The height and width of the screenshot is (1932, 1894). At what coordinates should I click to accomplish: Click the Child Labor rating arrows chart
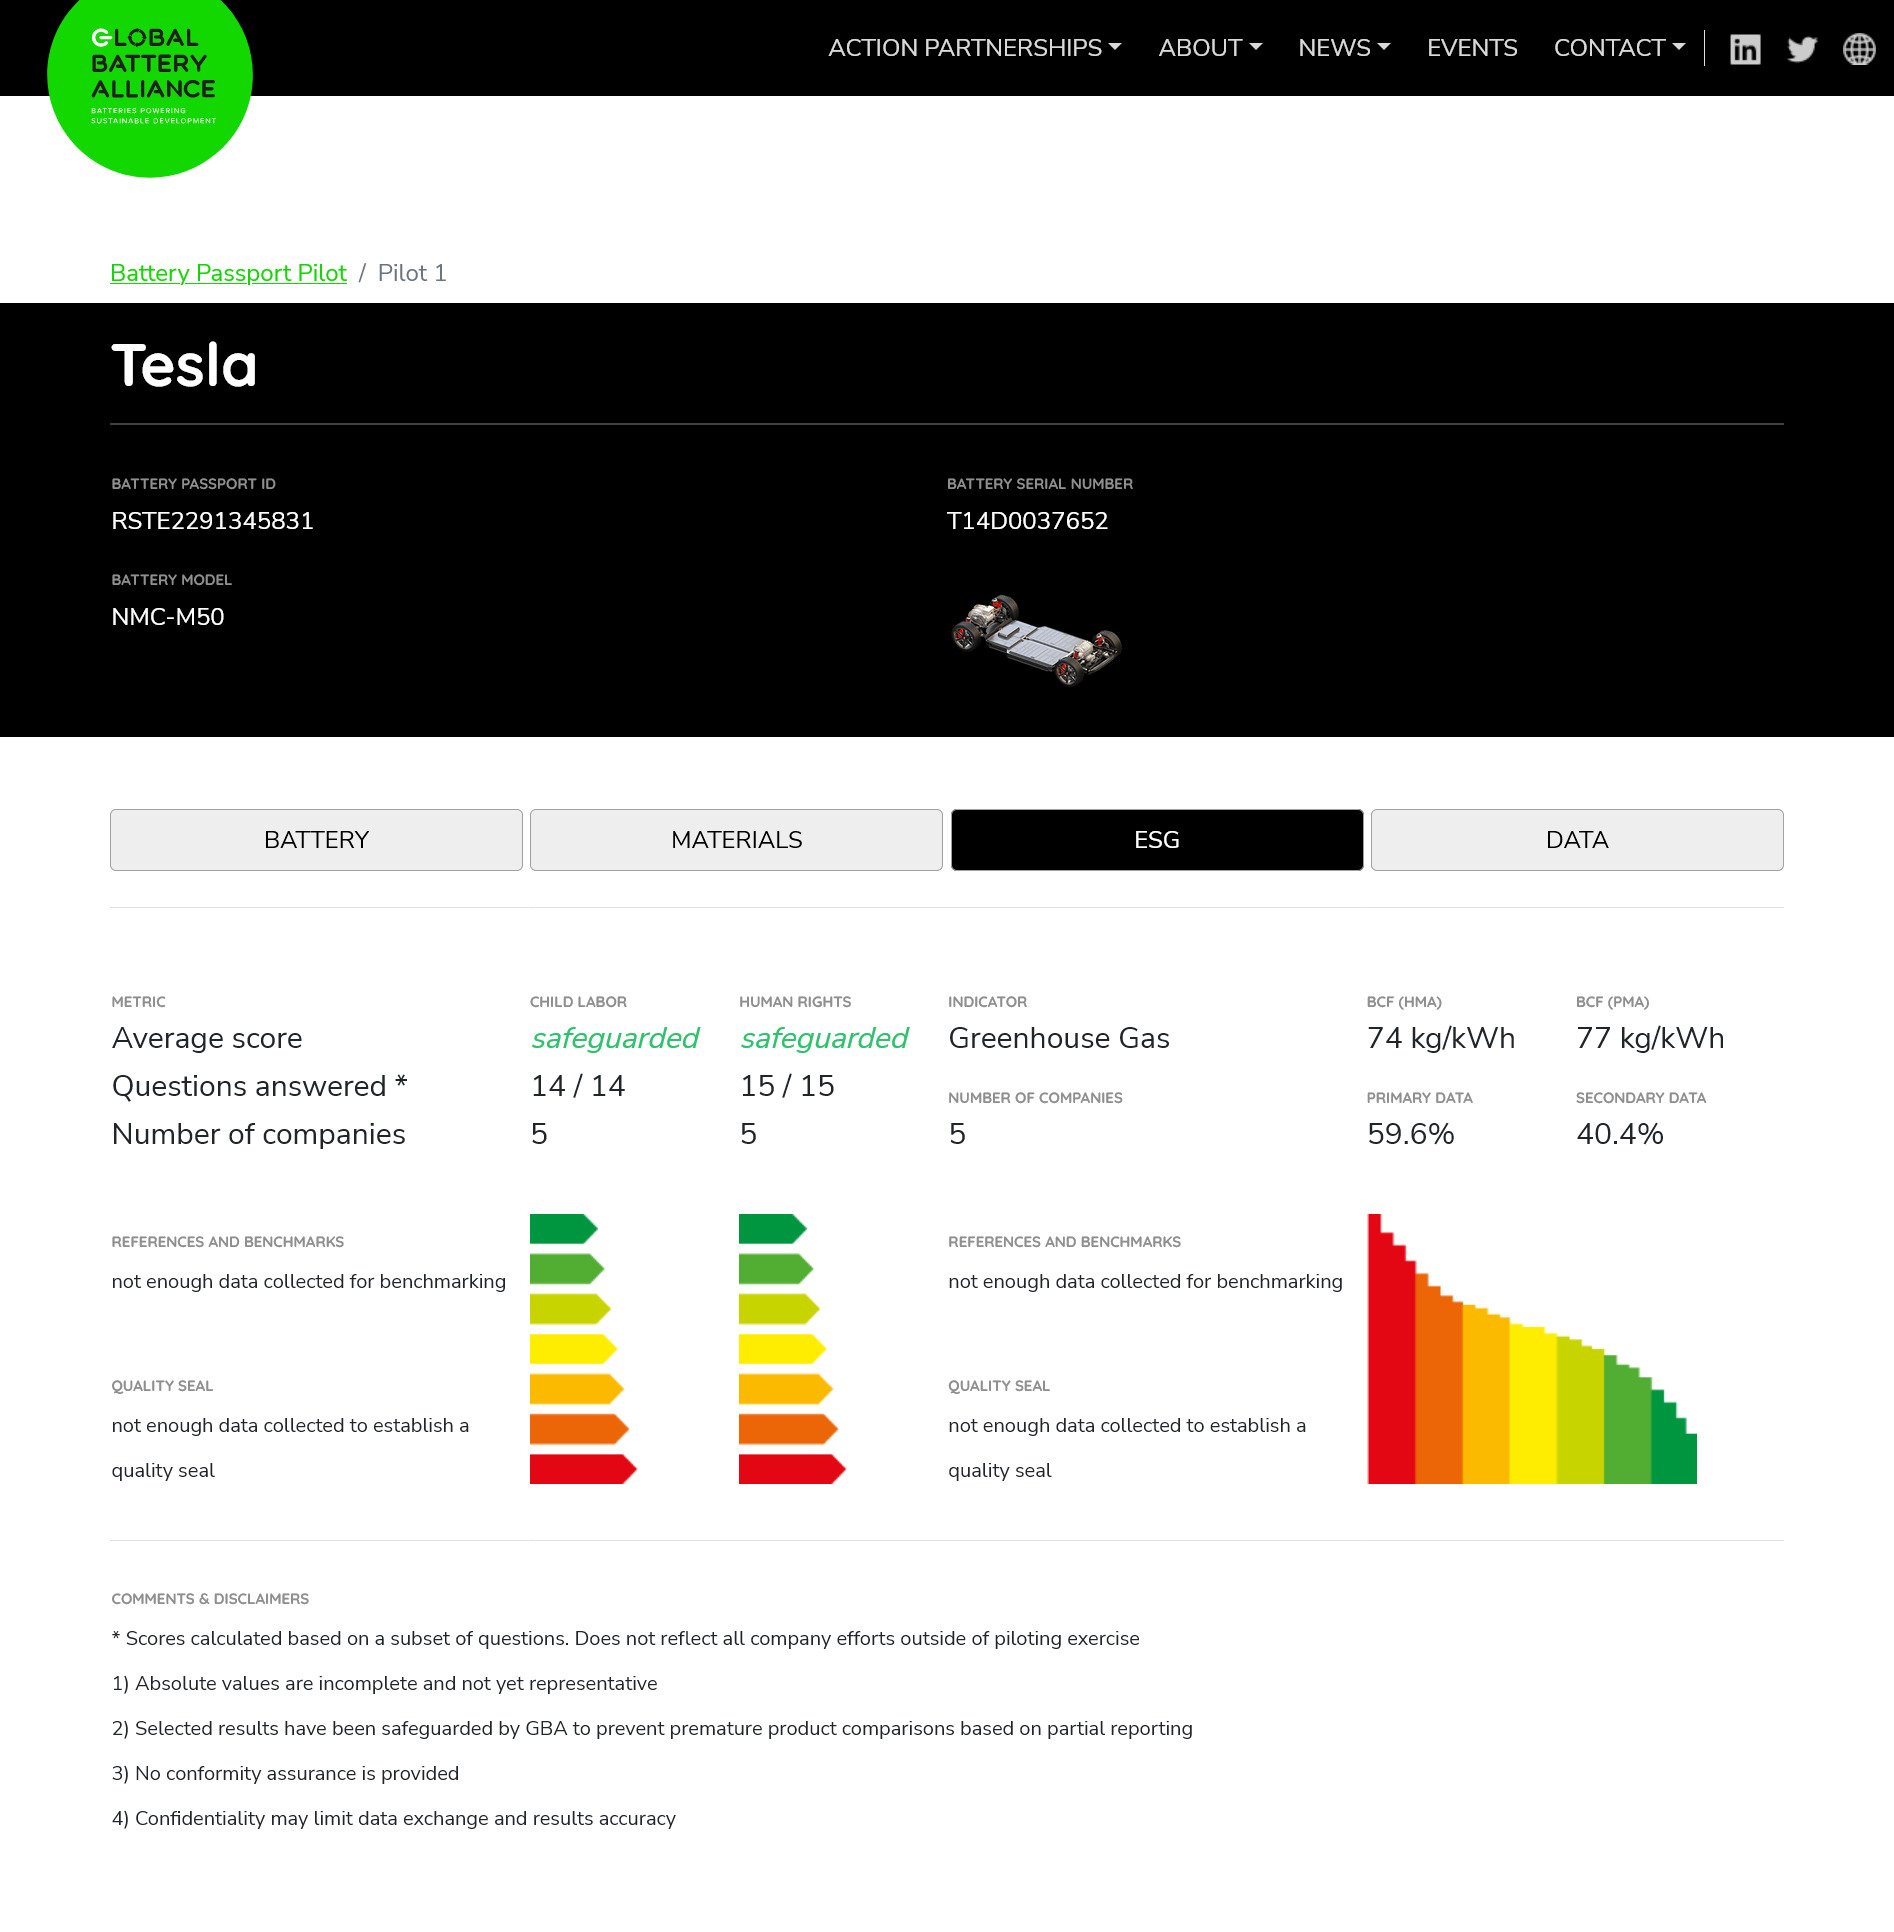coord(583,1349)
